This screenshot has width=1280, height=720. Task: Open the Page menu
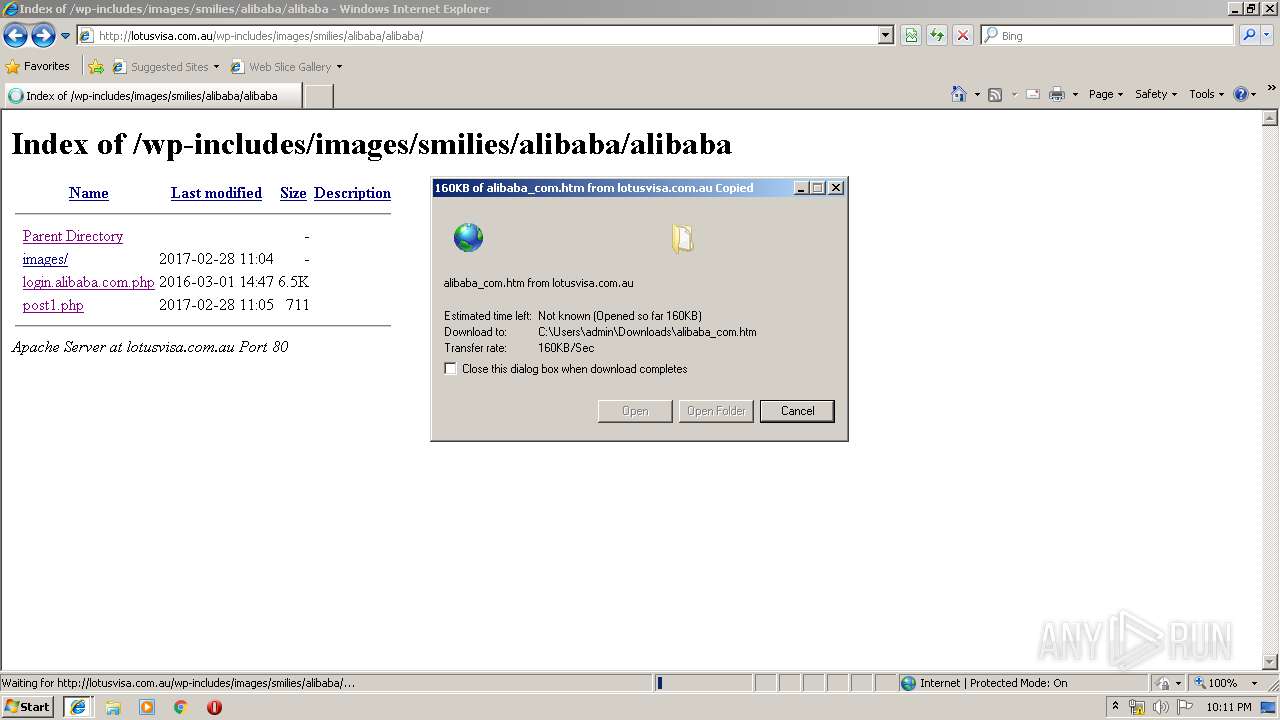click(1106, 94)
